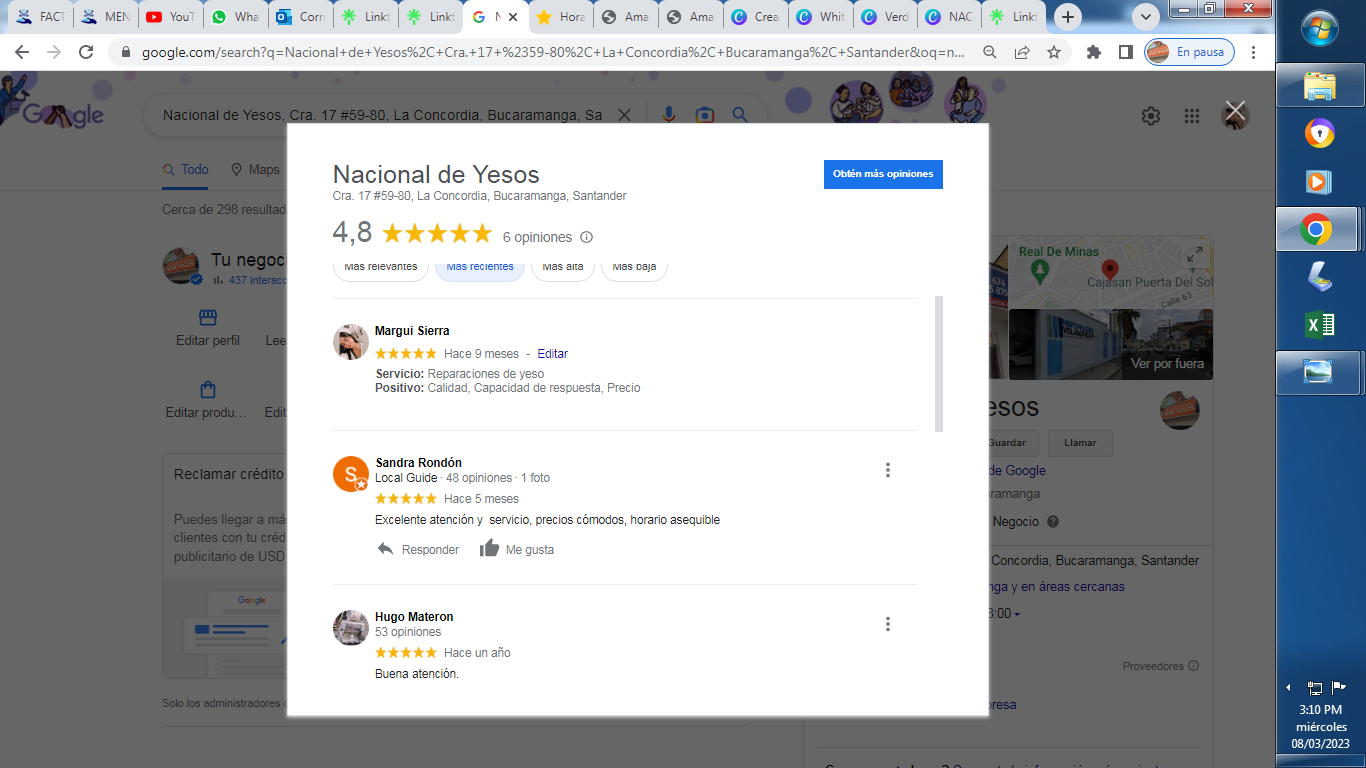This screenshot has width=1366, height=768.
Task: Open the En pausa profile button
Action: [x=1189, y=52]
